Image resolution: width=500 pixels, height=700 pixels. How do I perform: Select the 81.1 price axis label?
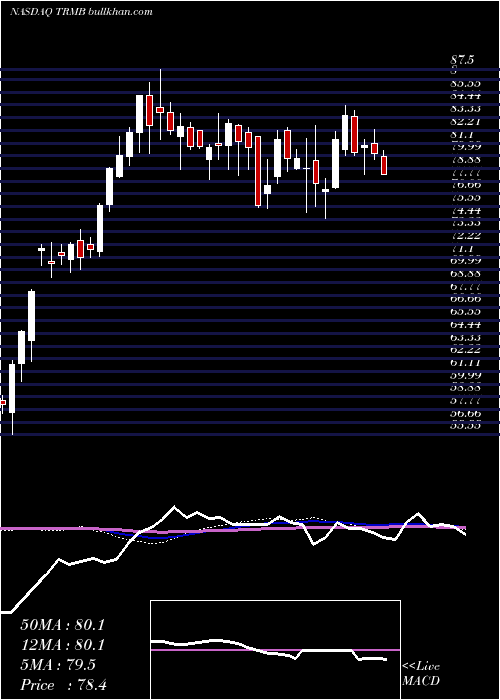[462, 134]
